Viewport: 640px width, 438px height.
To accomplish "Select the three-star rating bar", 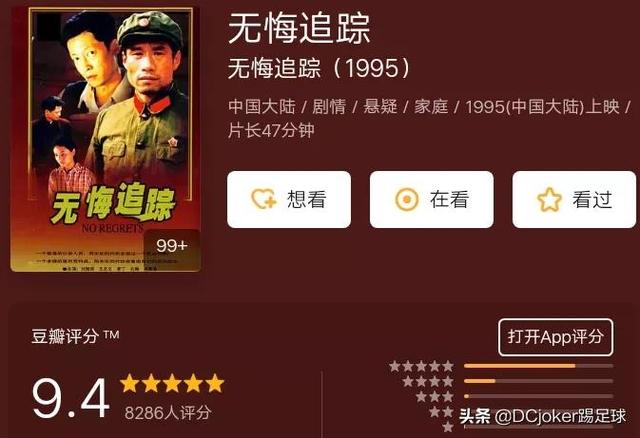I will pyautogui.click(x=538, y=396).
